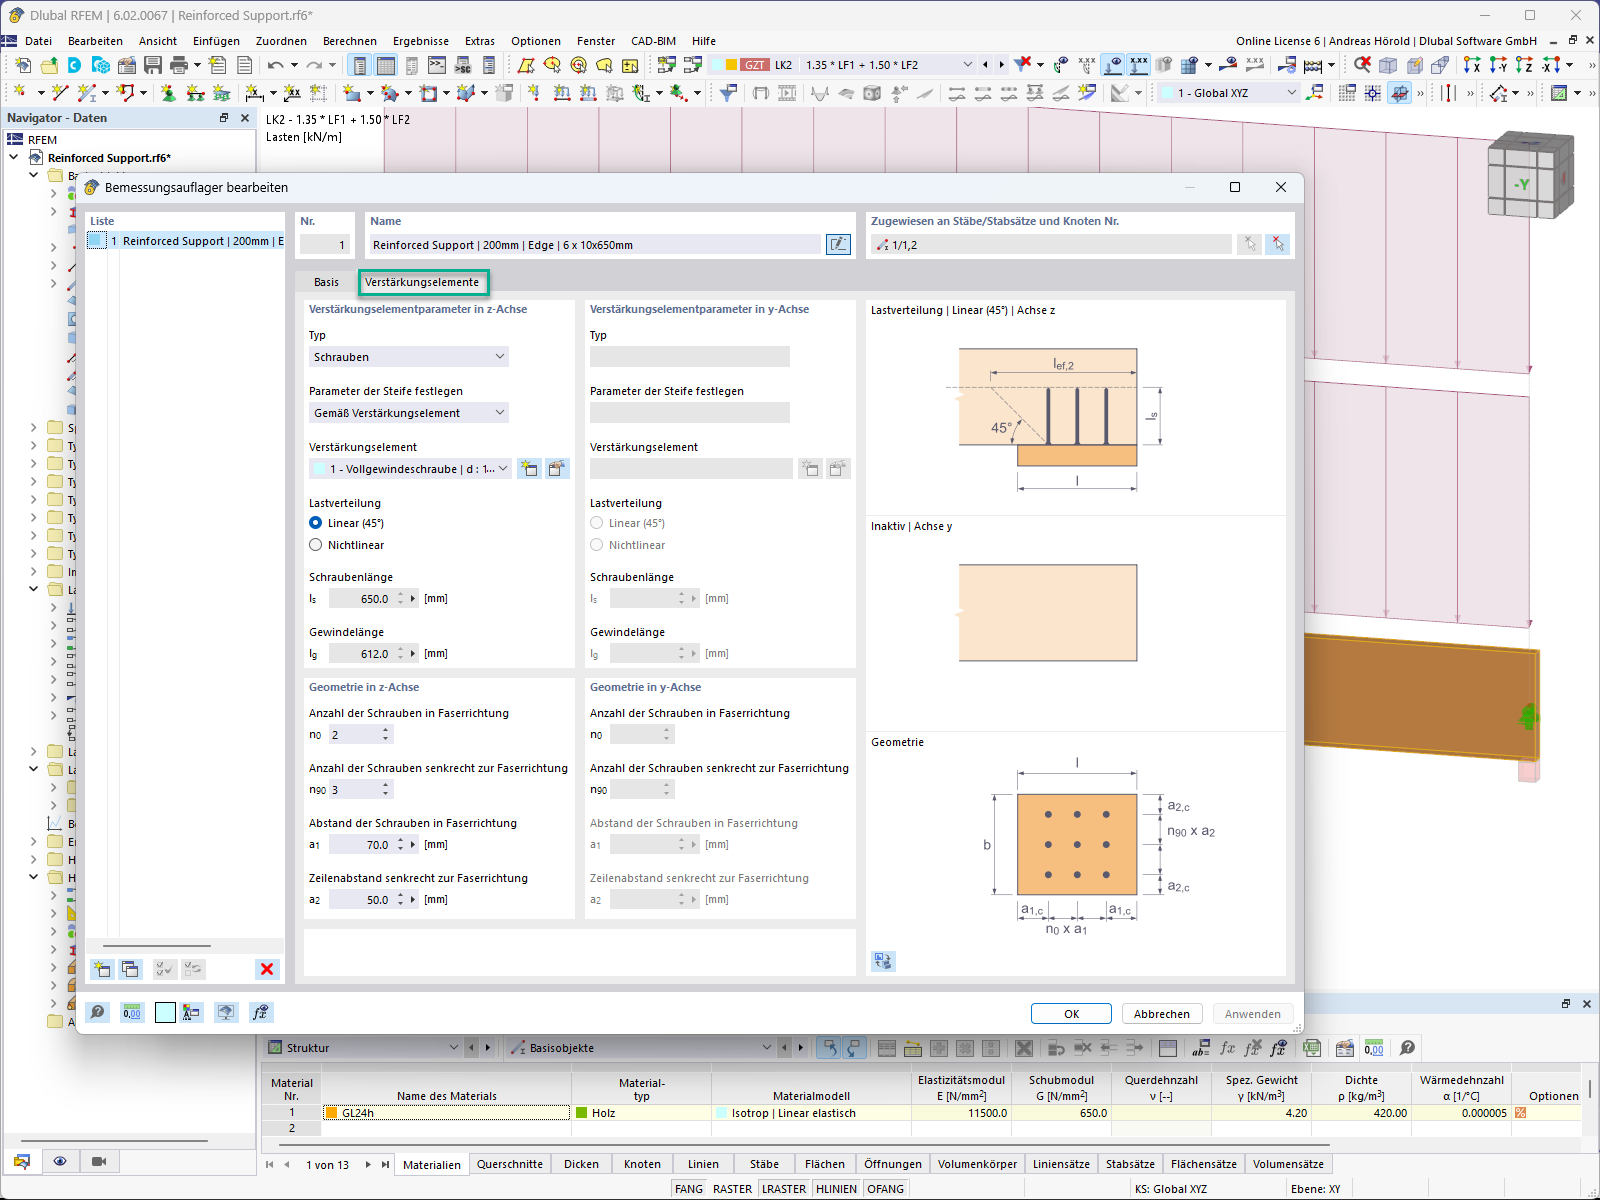Screen dimensions: 1600x1200
Task: Select the Linear (45°) load distribution
Action: (316, 522)
